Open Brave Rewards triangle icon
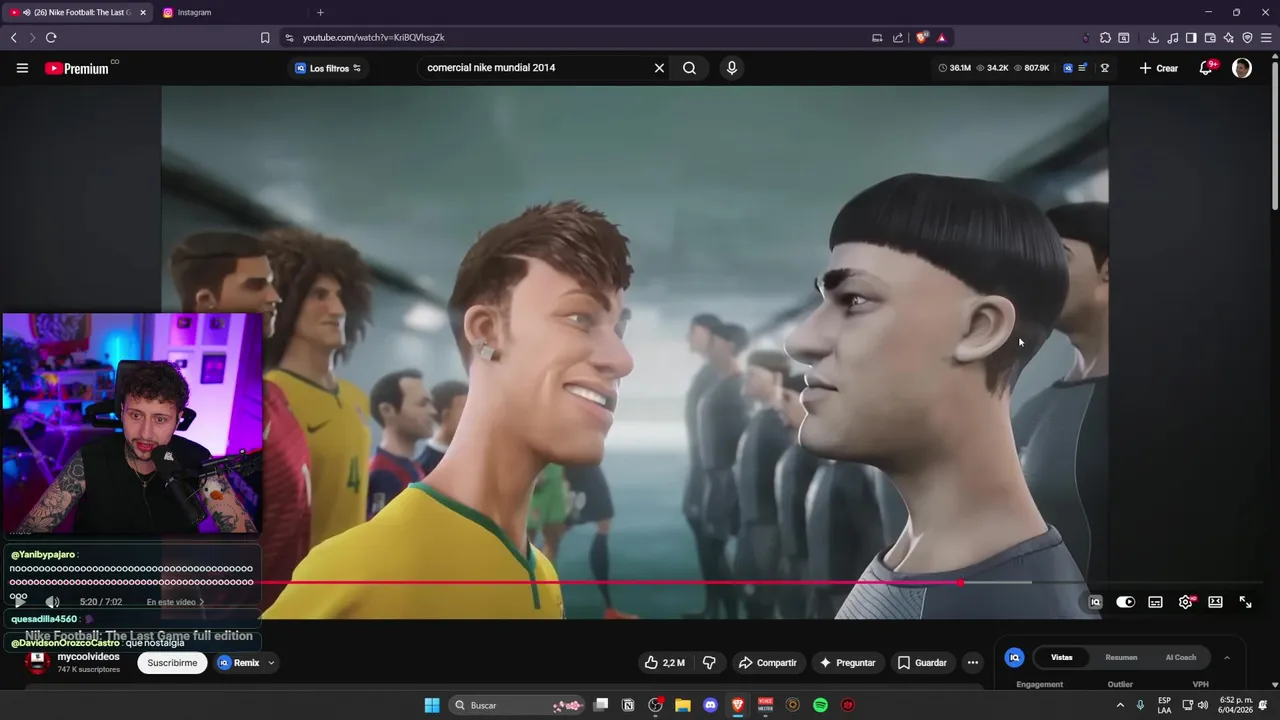This screenshot has width=1280, height=720. pos(941,38)
